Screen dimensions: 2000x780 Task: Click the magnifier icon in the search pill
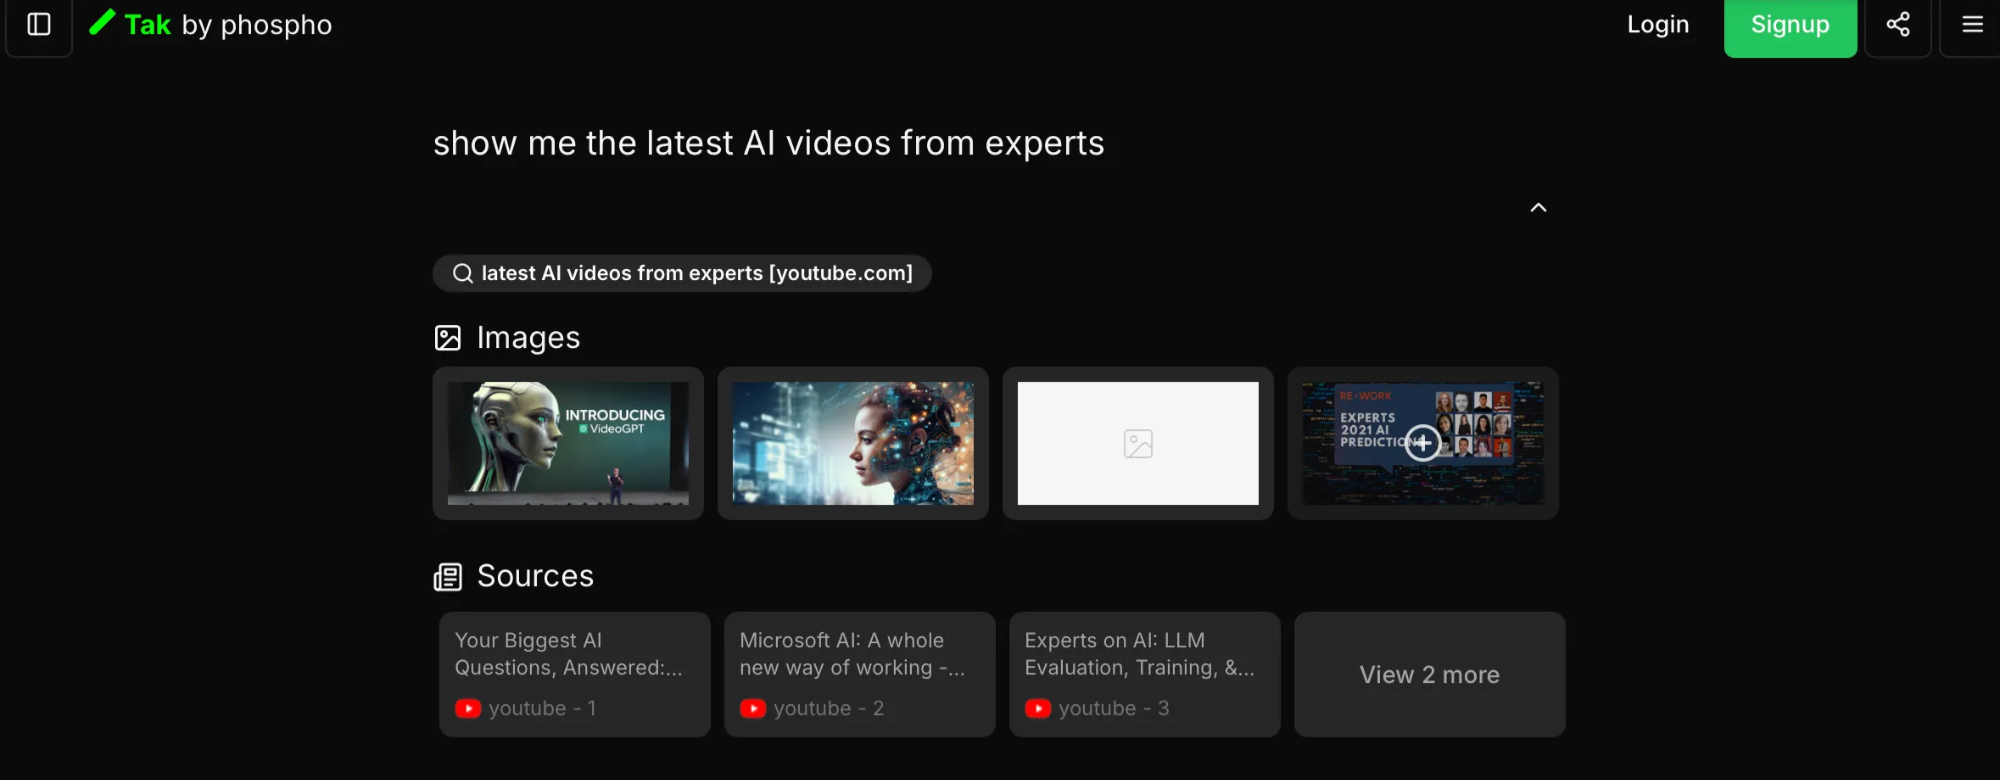(x=462, y=273)
